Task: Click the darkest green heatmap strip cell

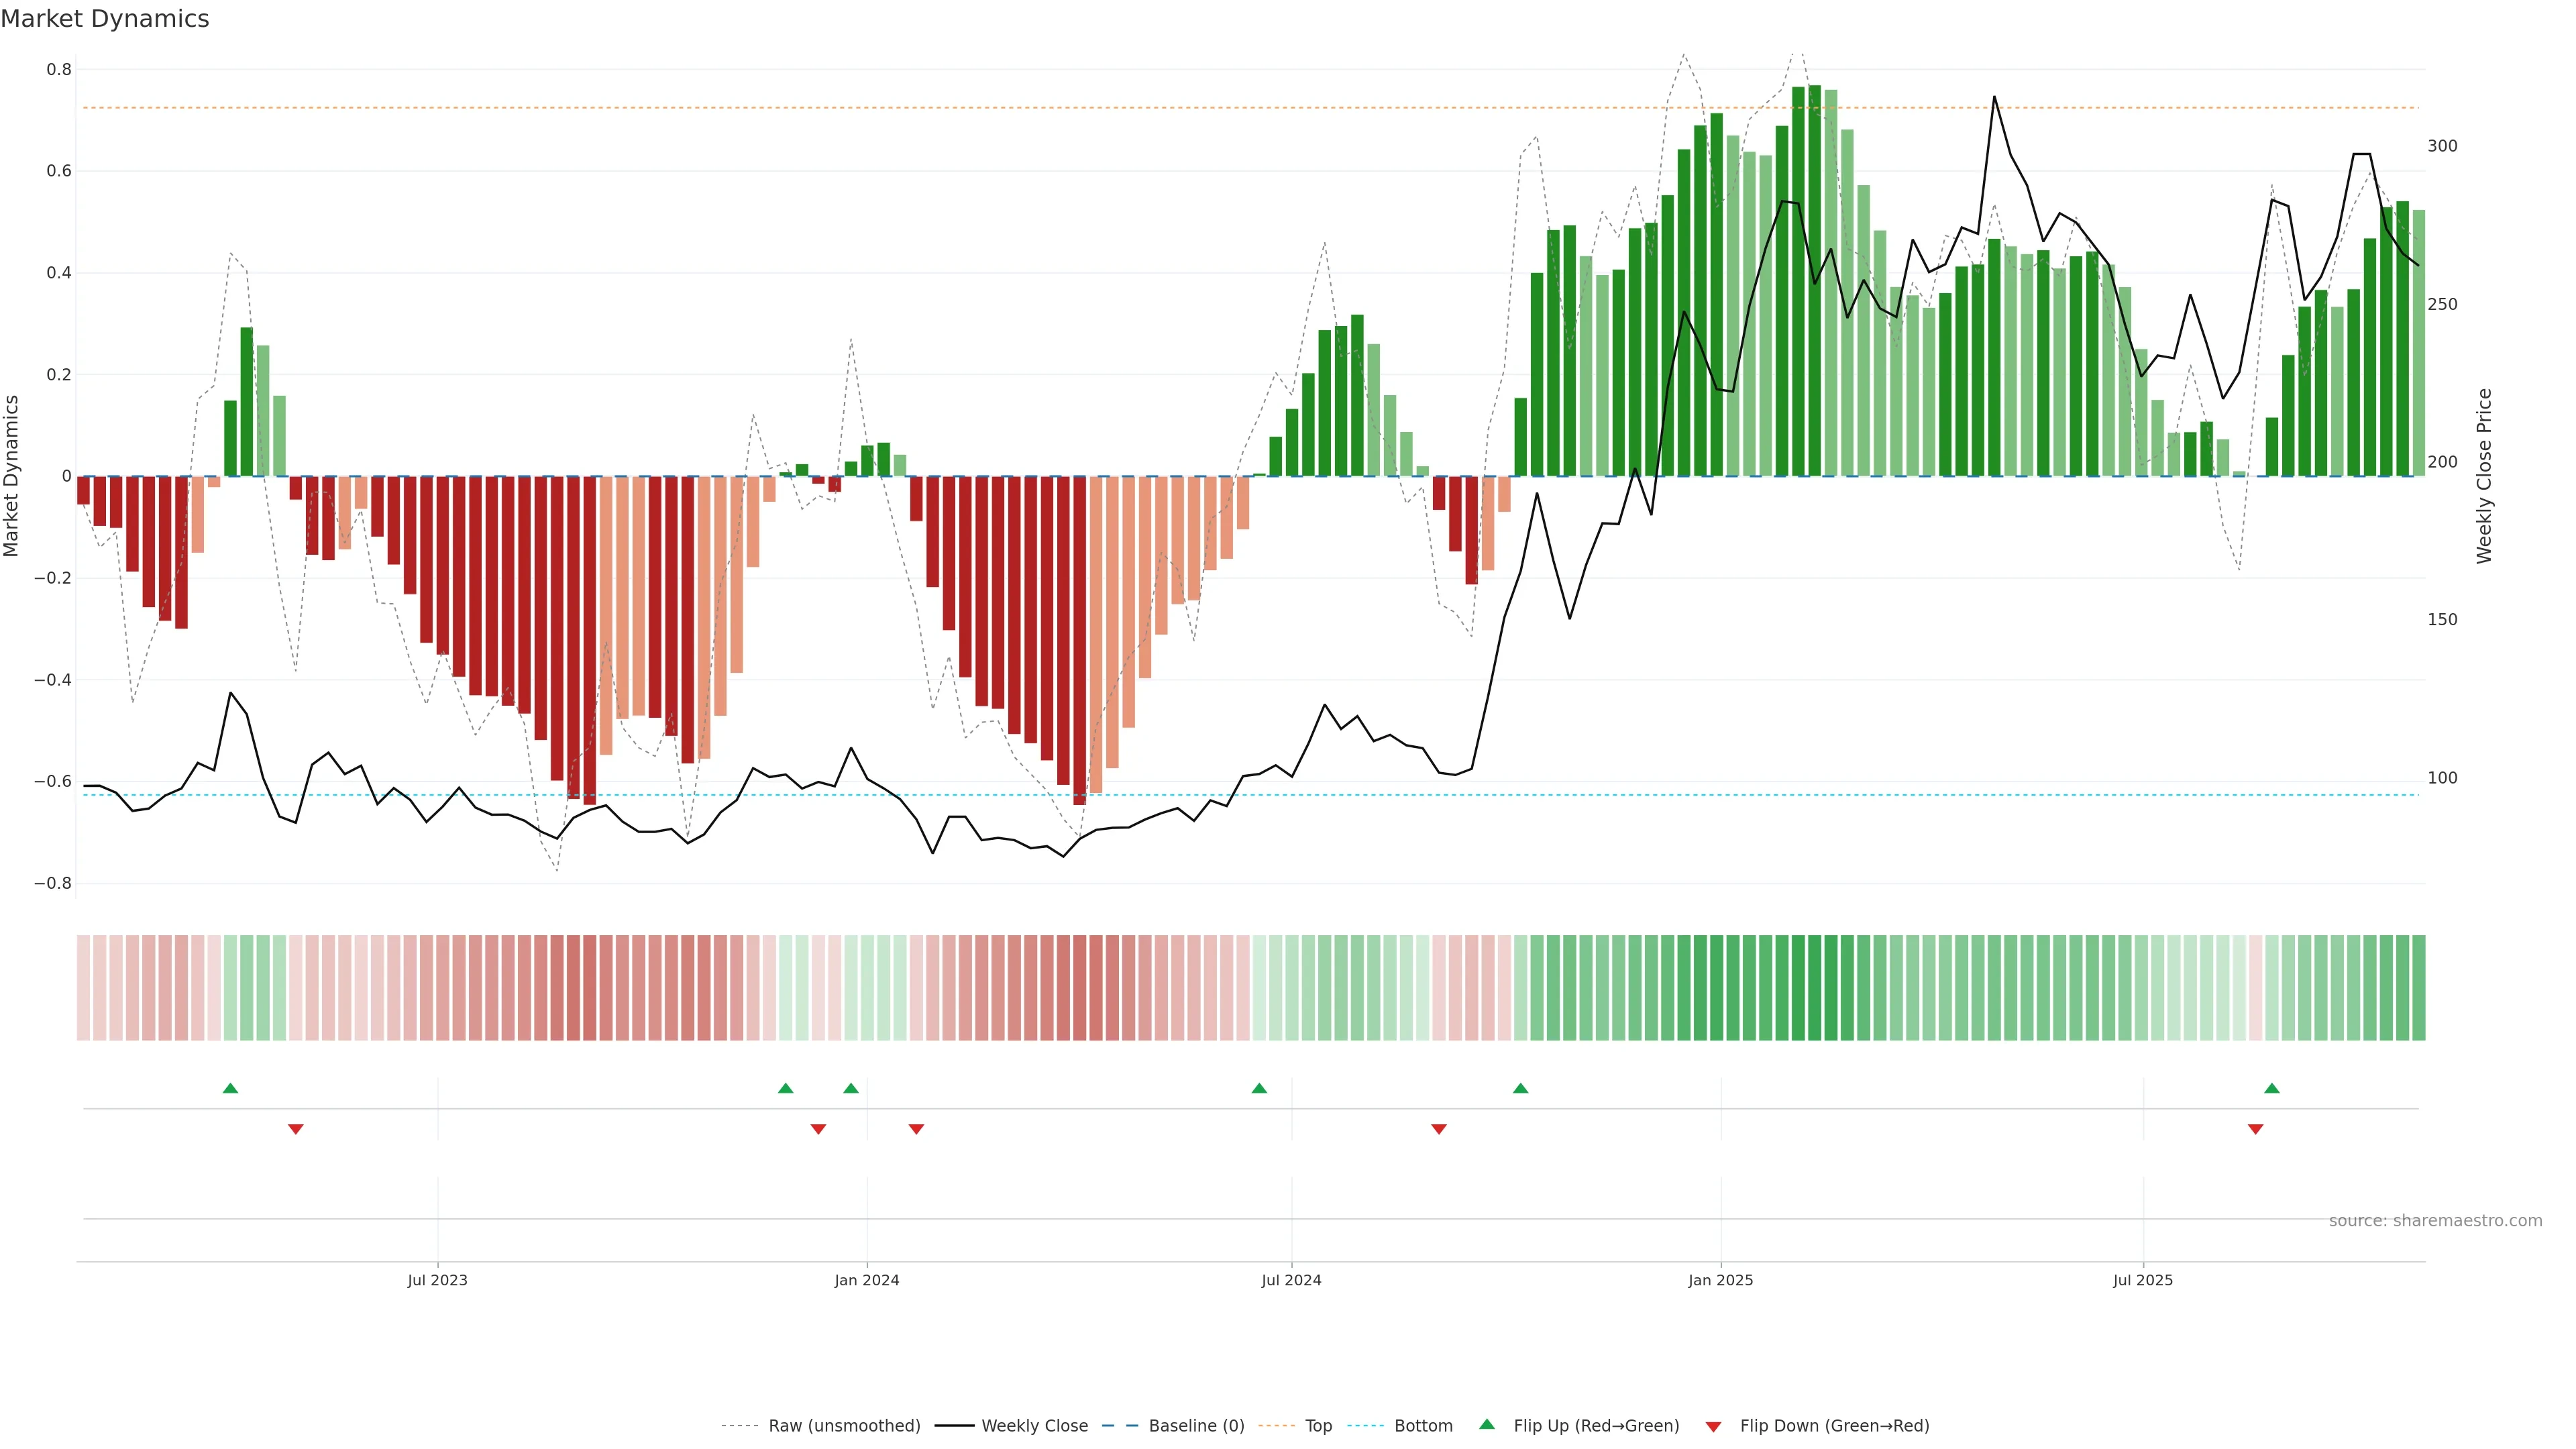Action: [x=1814, y=988]
